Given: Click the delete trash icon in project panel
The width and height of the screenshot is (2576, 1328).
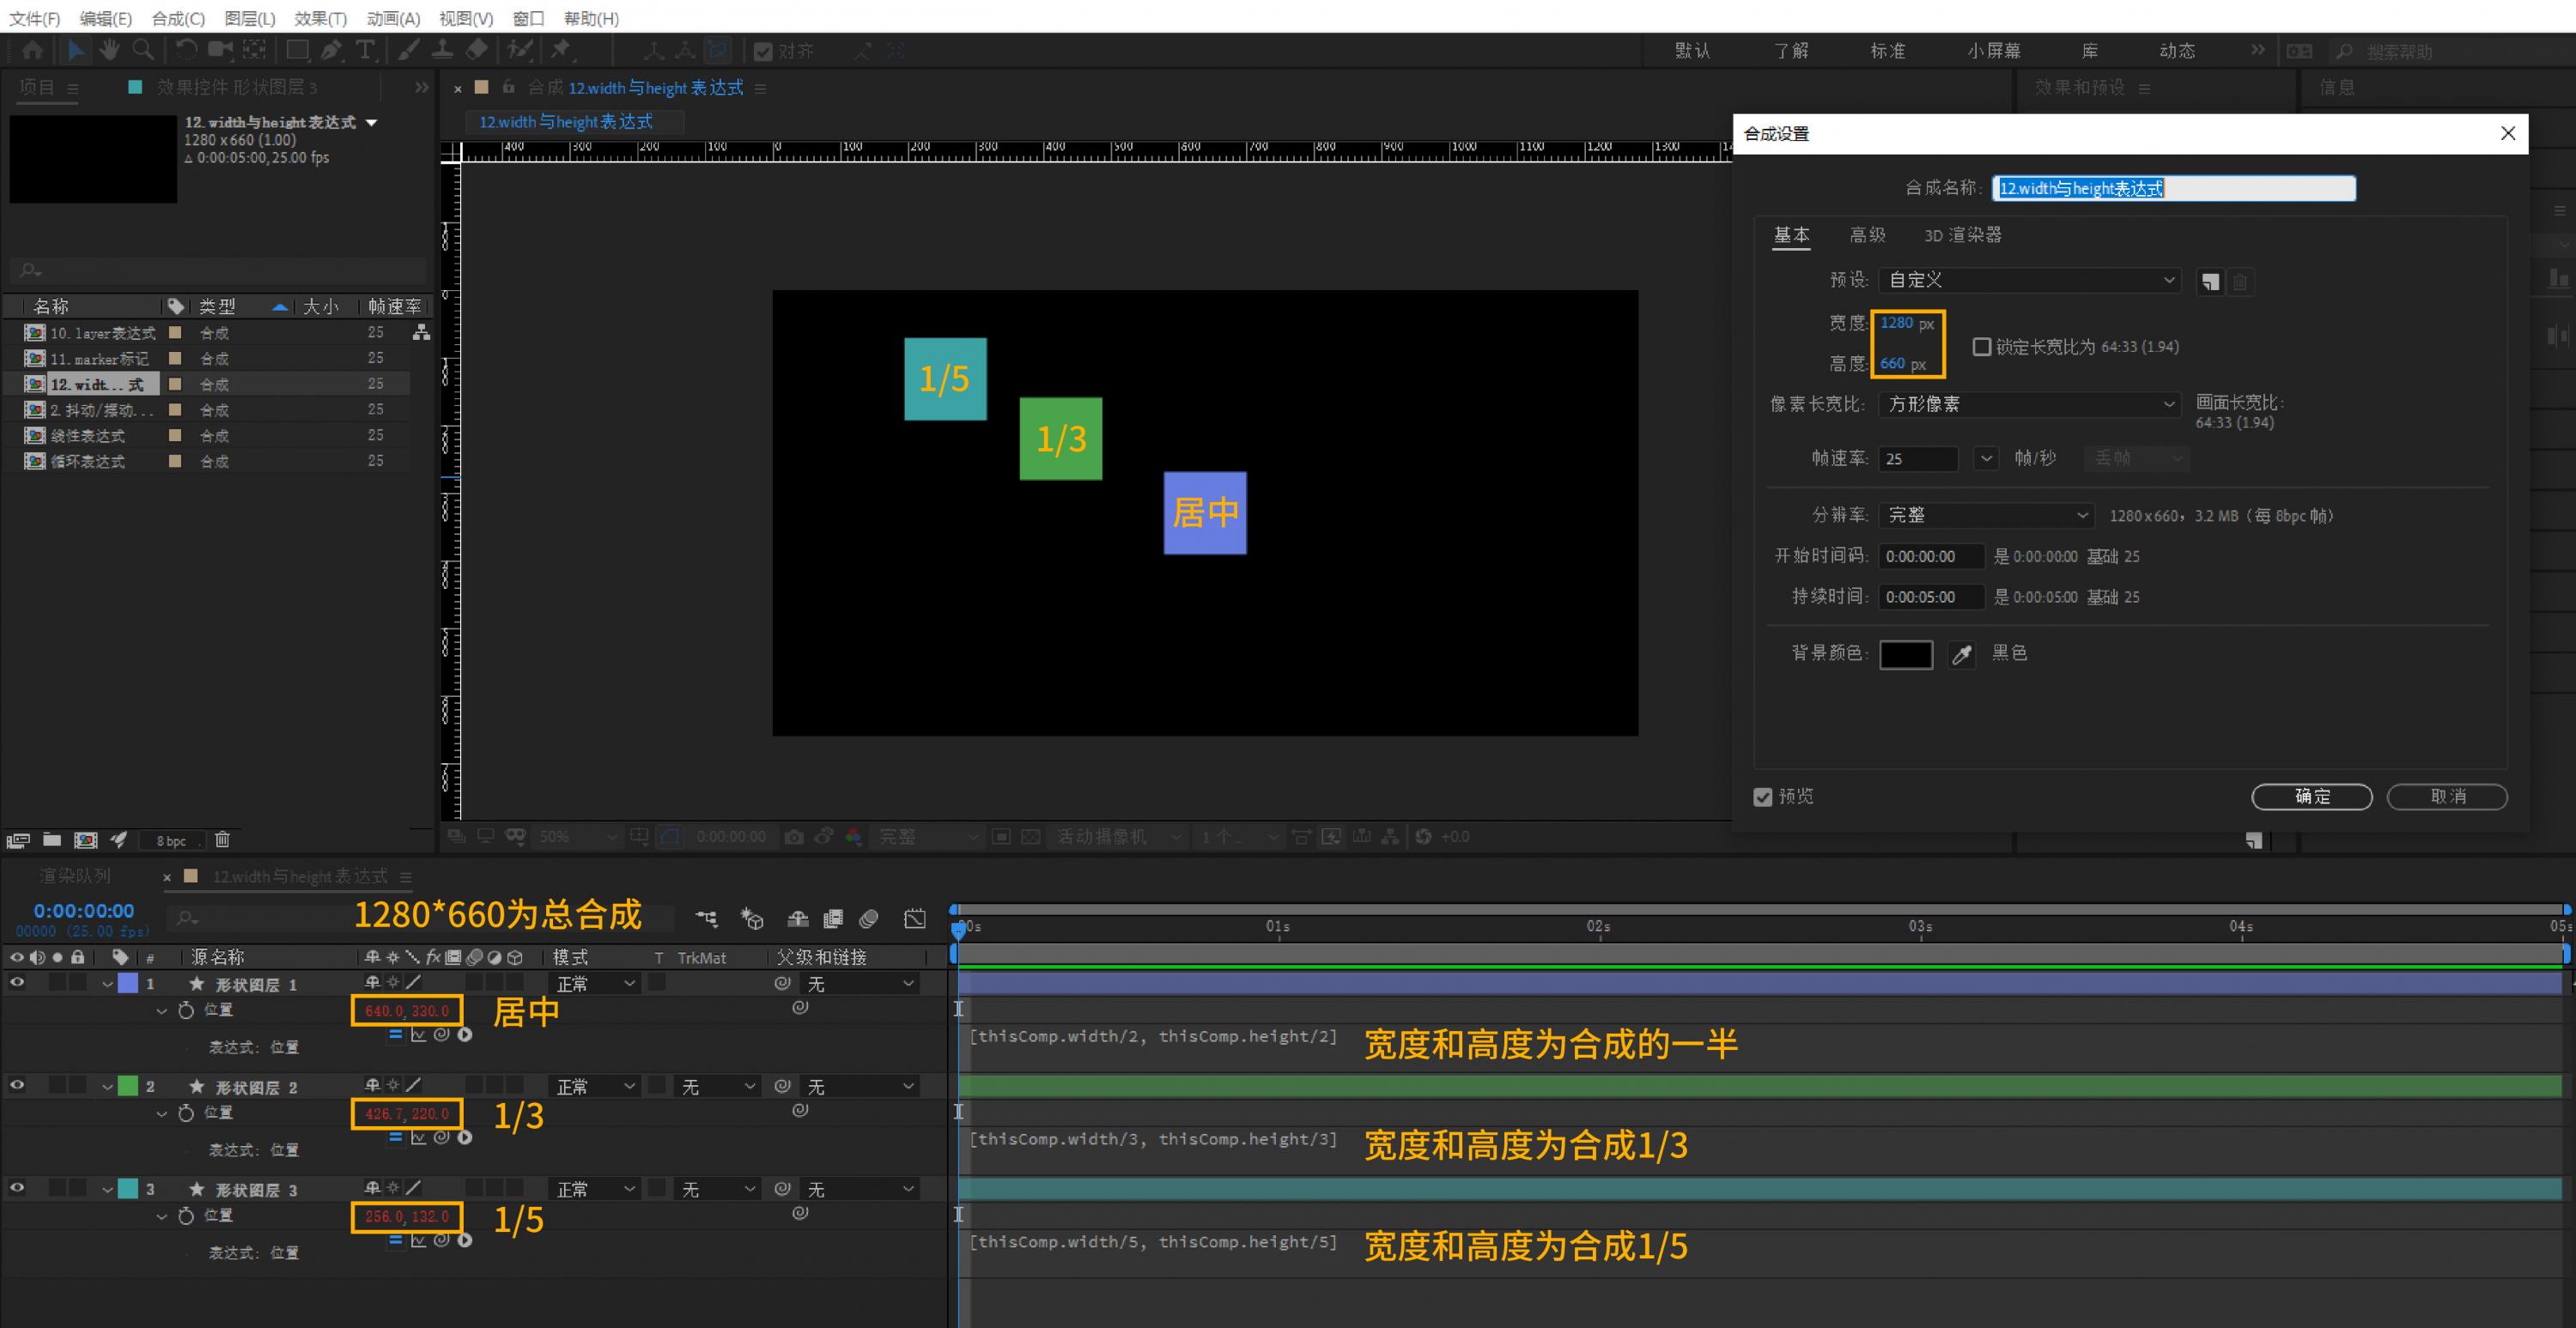Looking at the screenshot, I should point(222,840).
